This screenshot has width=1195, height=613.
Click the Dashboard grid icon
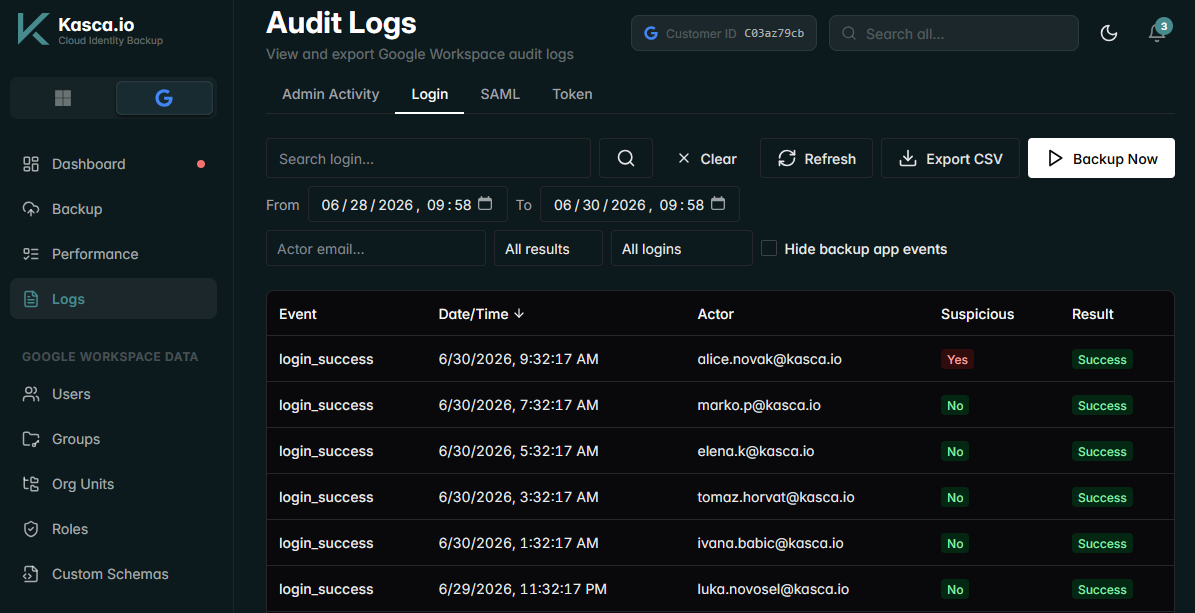tap(31, 164)
